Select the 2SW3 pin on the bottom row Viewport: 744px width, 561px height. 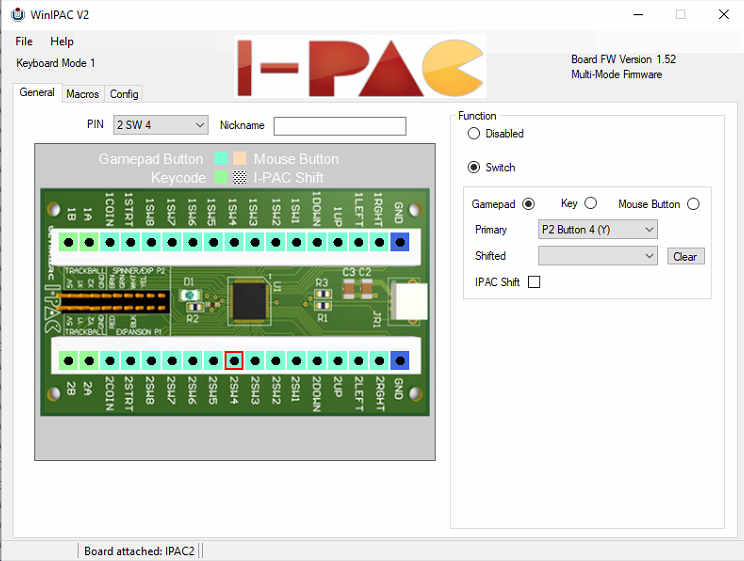coord(255,361)
